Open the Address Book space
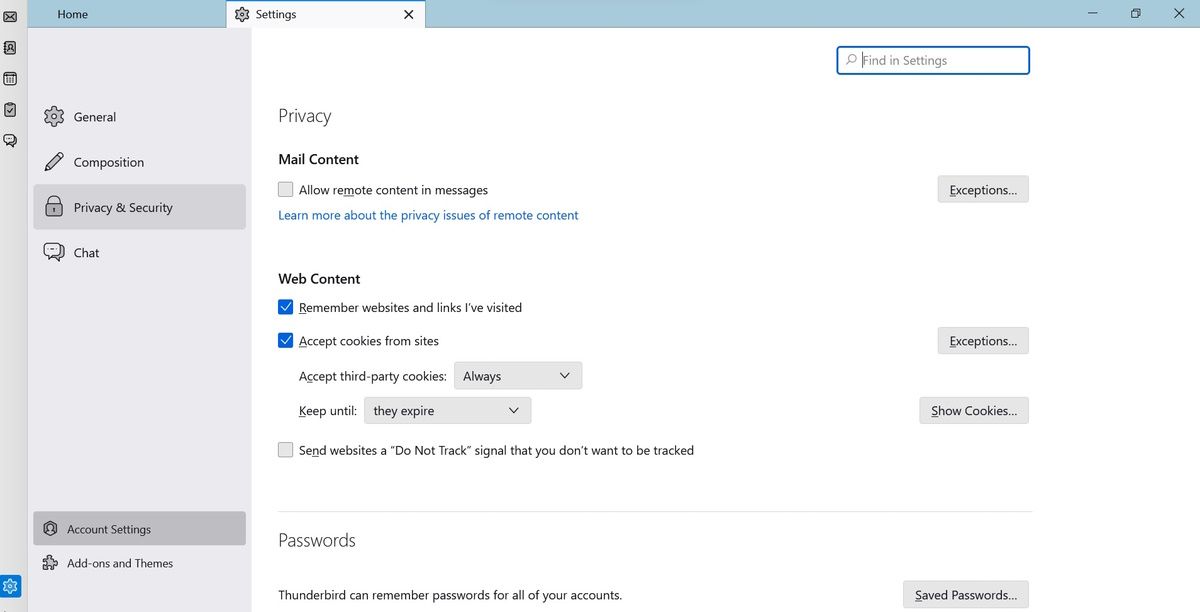This screenshot has width=1200, height=612. click(10, 47)
